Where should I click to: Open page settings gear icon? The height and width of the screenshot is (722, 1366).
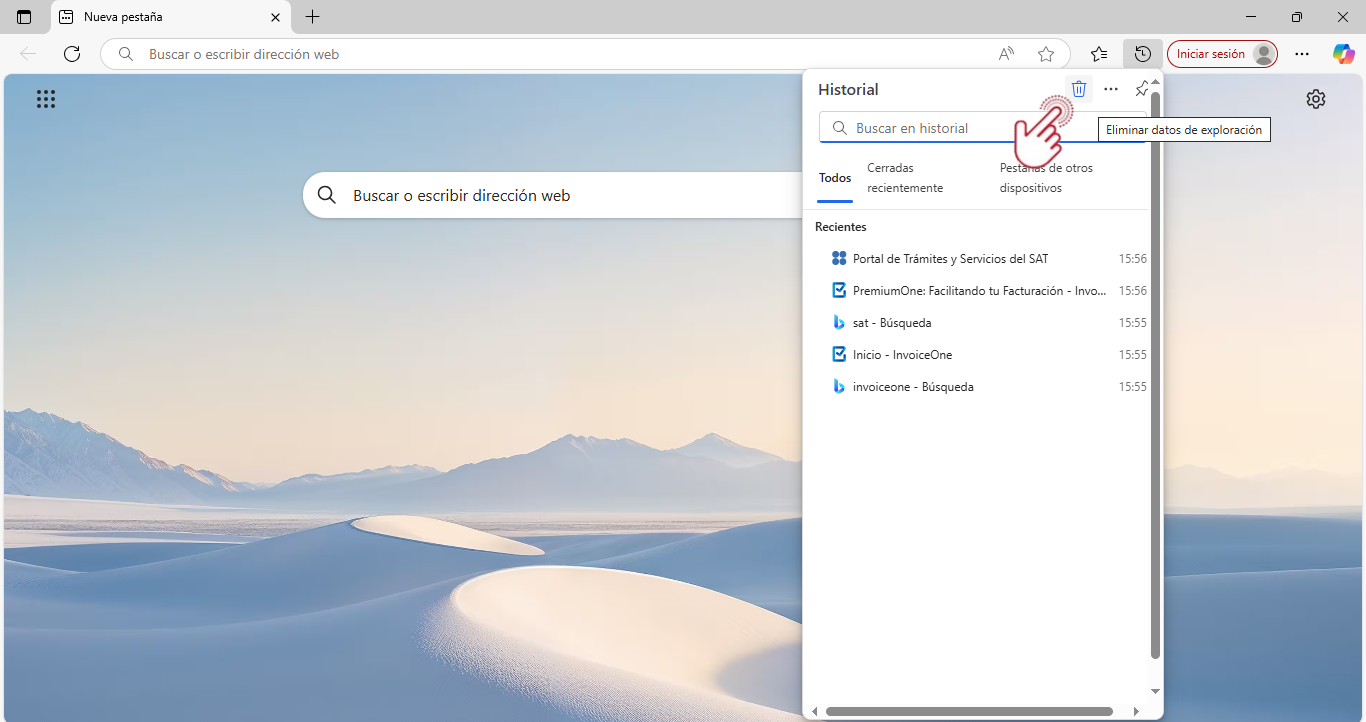click(1316, 99)
